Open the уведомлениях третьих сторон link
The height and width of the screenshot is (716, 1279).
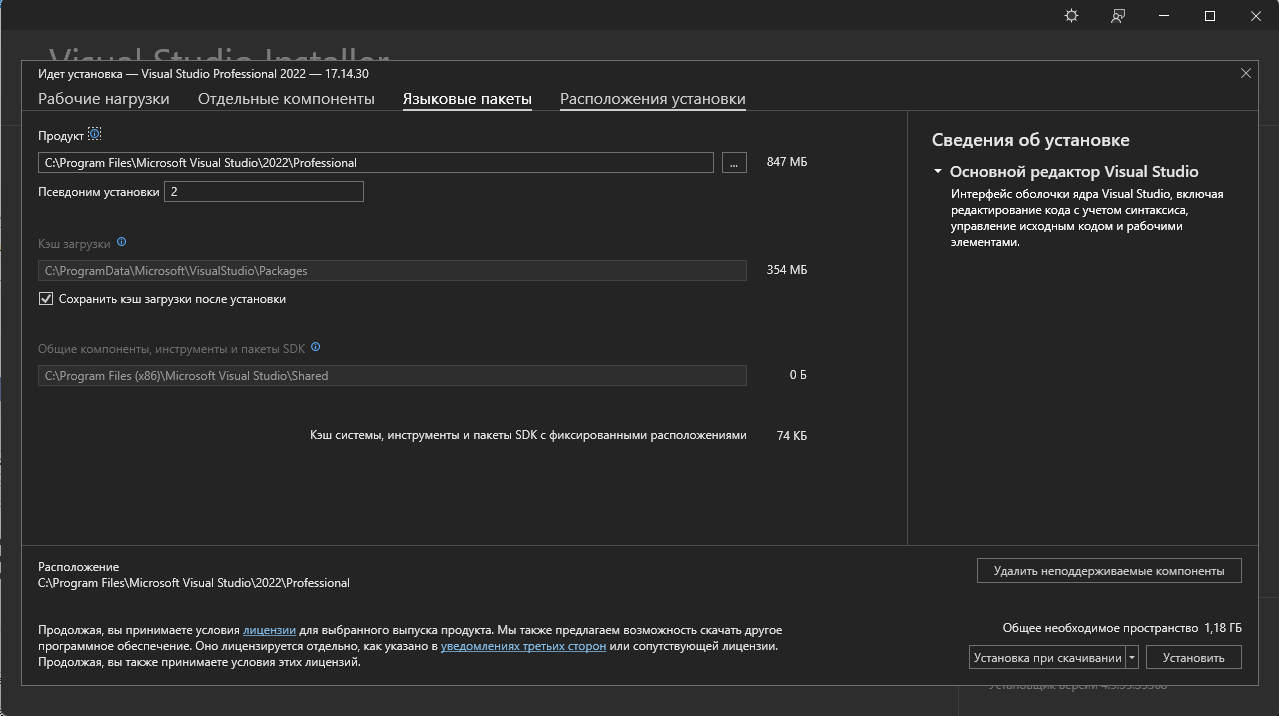[x=523, y=647]
